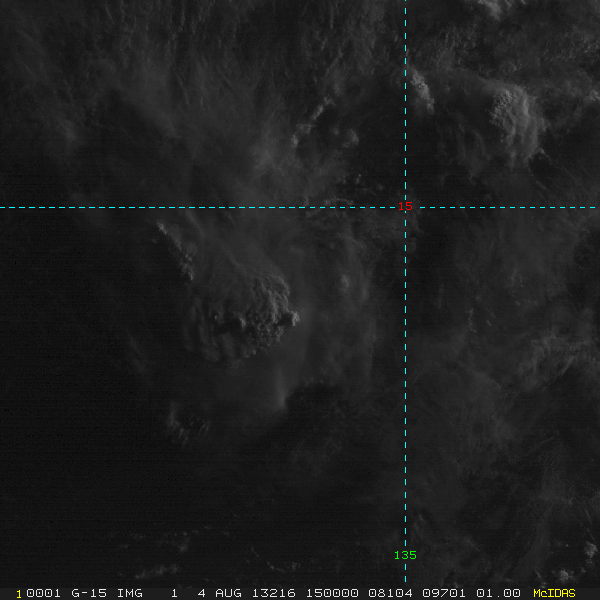Image resolution: width=600 pixels, height=600 pixels.
Task: Click the IMG label in footer
Action: [131, 593]
